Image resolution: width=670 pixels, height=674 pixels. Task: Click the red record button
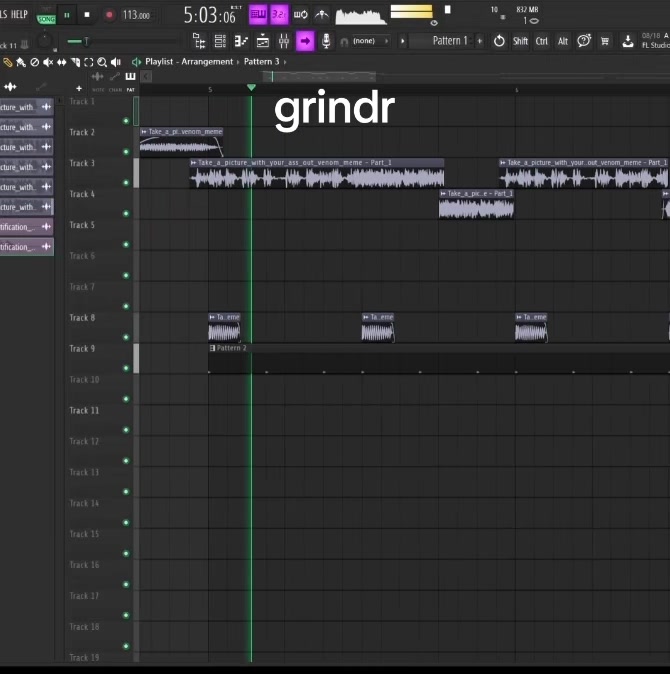[x=109, y=15]
